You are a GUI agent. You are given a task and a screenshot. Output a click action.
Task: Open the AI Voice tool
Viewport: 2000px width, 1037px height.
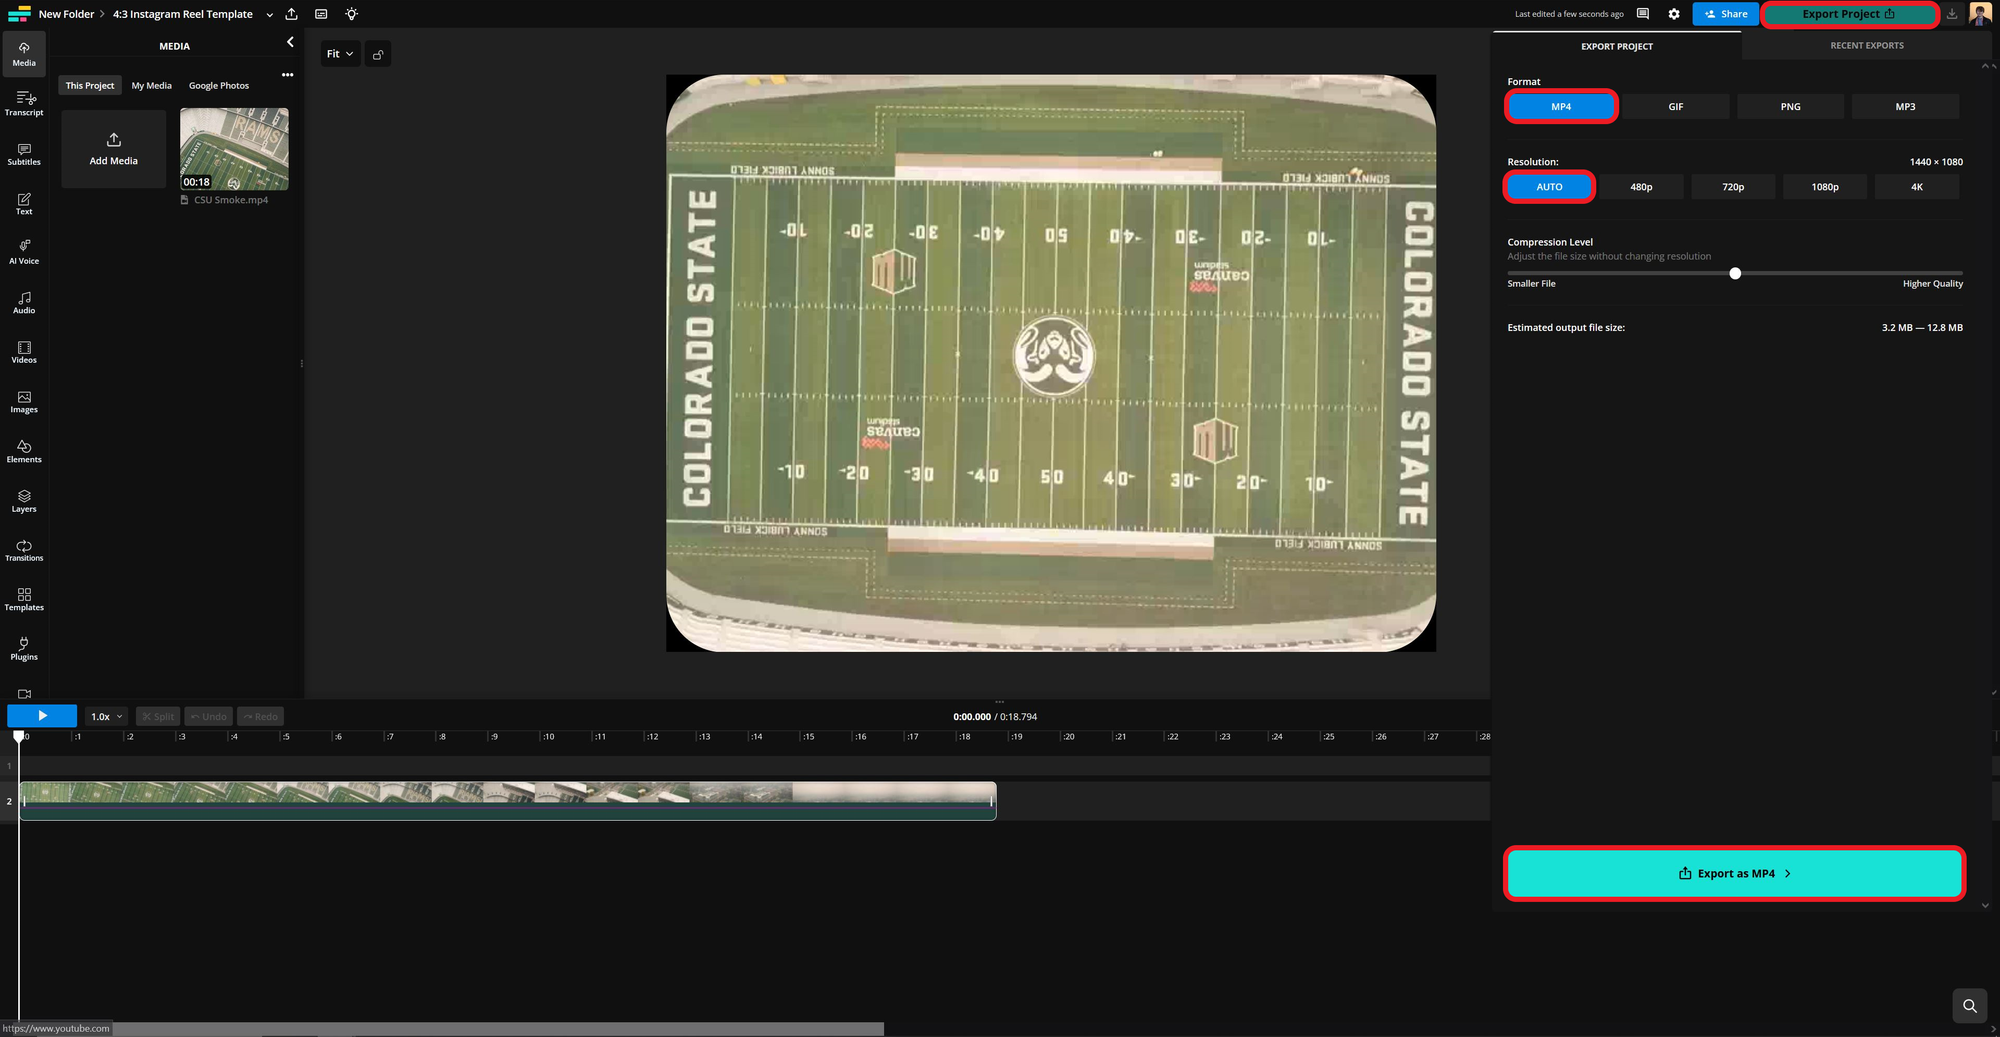coord(24,252)
